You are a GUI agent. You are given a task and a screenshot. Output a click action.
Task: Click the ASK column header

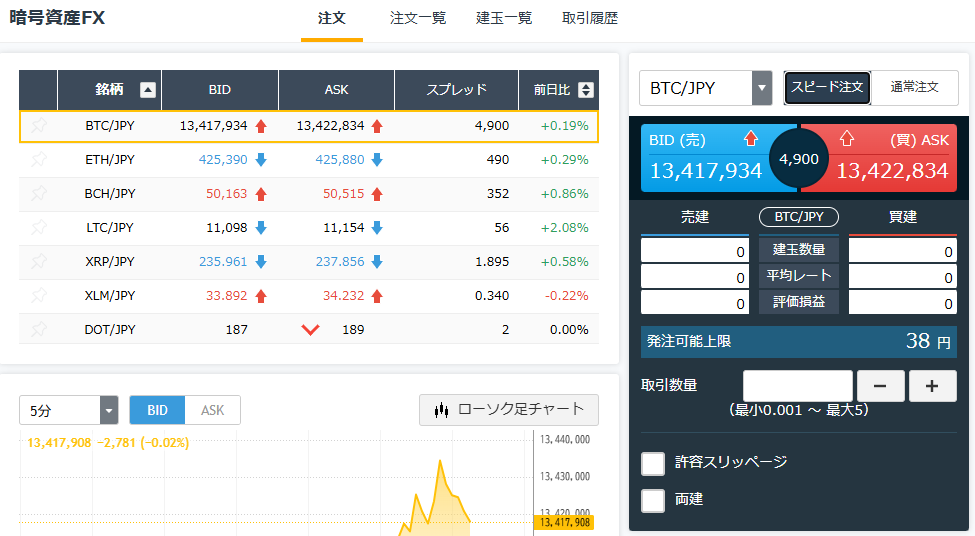[336, 90]
